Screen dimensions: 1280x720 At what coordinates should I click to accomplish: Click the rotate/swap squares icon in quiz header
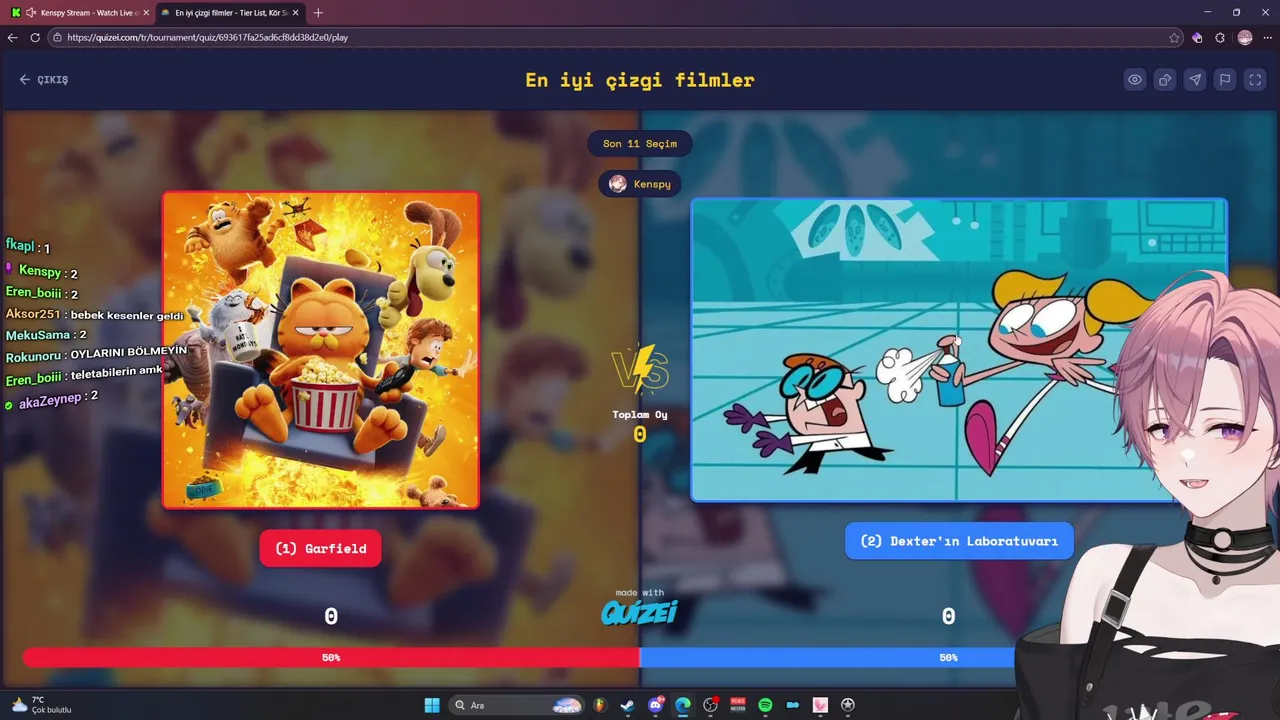(x=1165, y=80)
